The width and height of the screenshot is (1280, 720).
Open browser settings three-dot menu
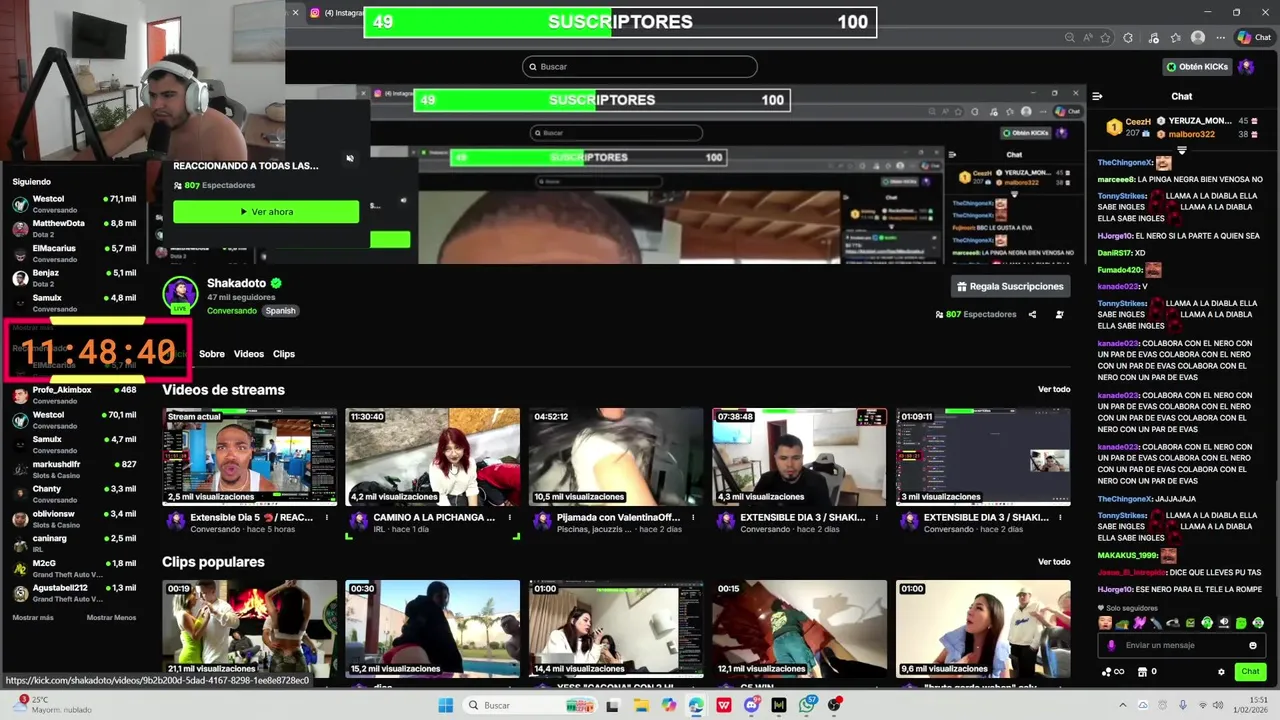point(1221,38)
